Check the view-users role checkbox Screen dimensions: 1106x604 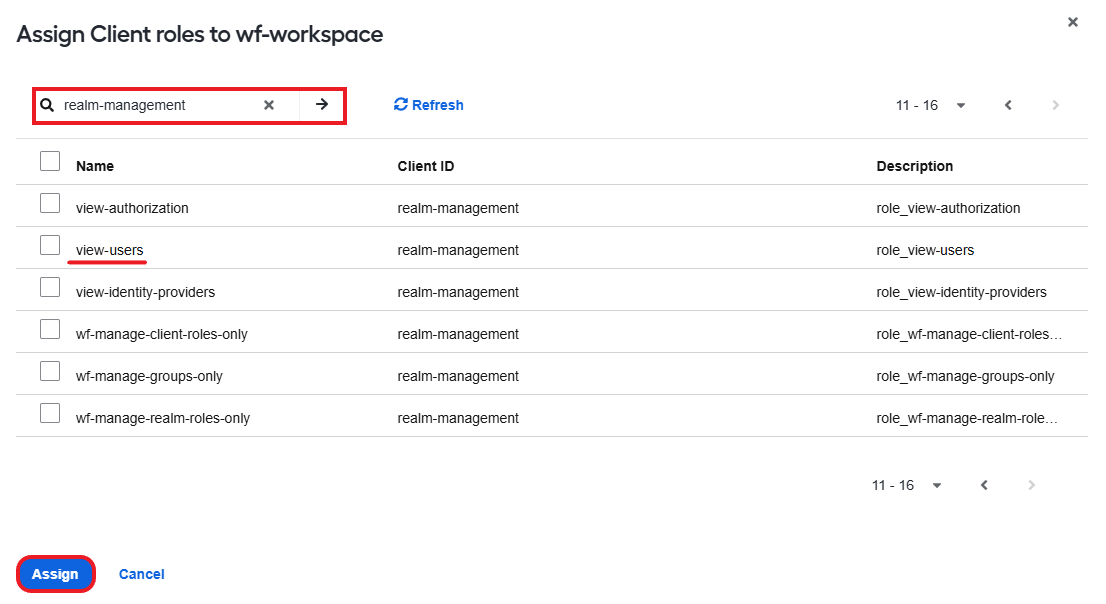pos(50,245)
